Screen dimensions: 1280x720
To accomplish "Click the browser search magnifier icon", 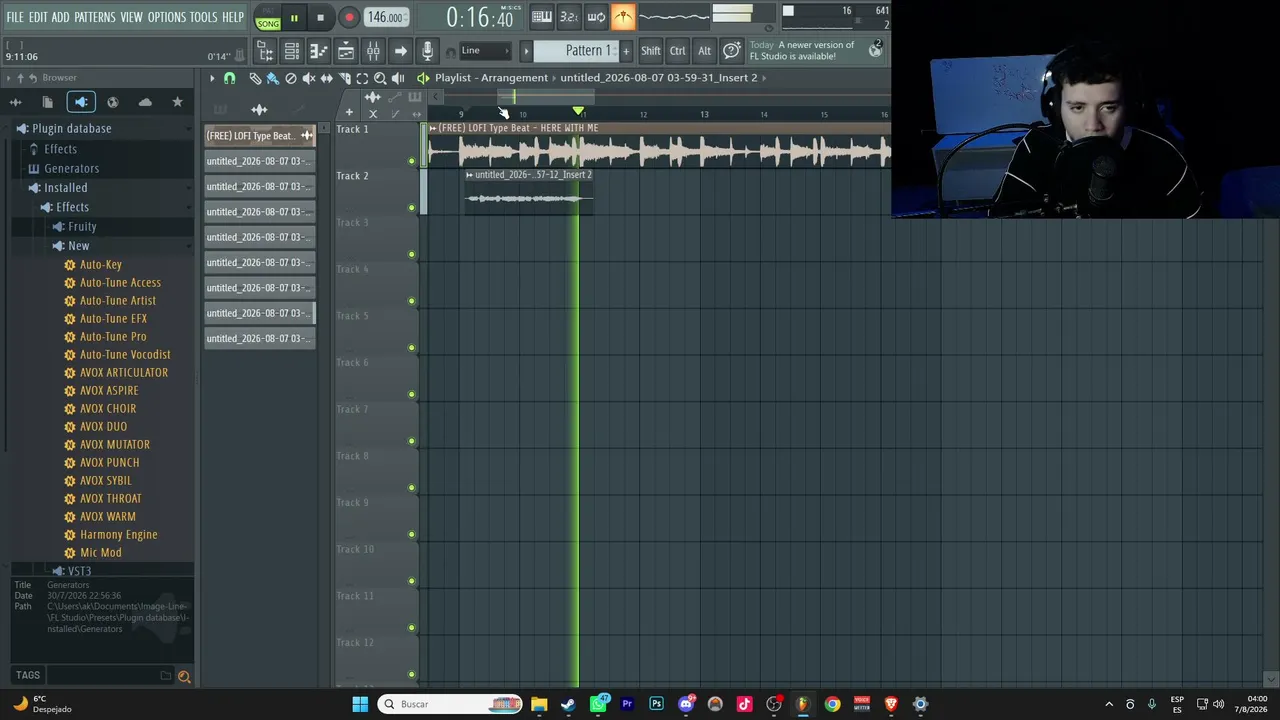I will pyautogui.click(x=184, y=677).
